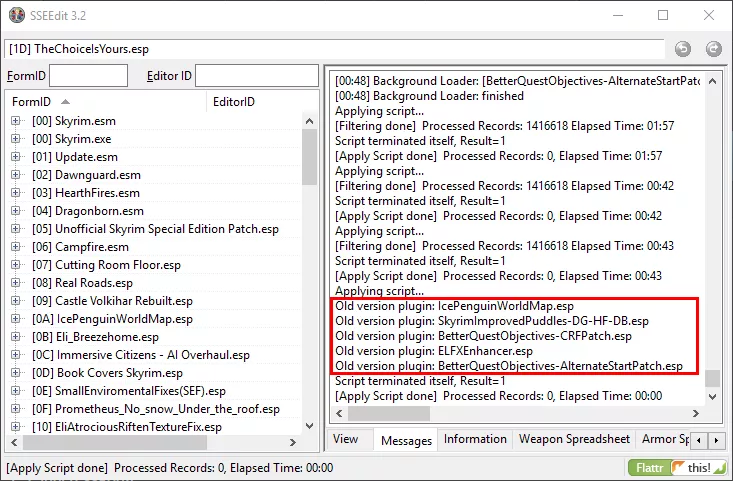733x481 pixels.
Task: Expand the EliAtrociousRiftenTextureFix.esp node
Action: 15,427
